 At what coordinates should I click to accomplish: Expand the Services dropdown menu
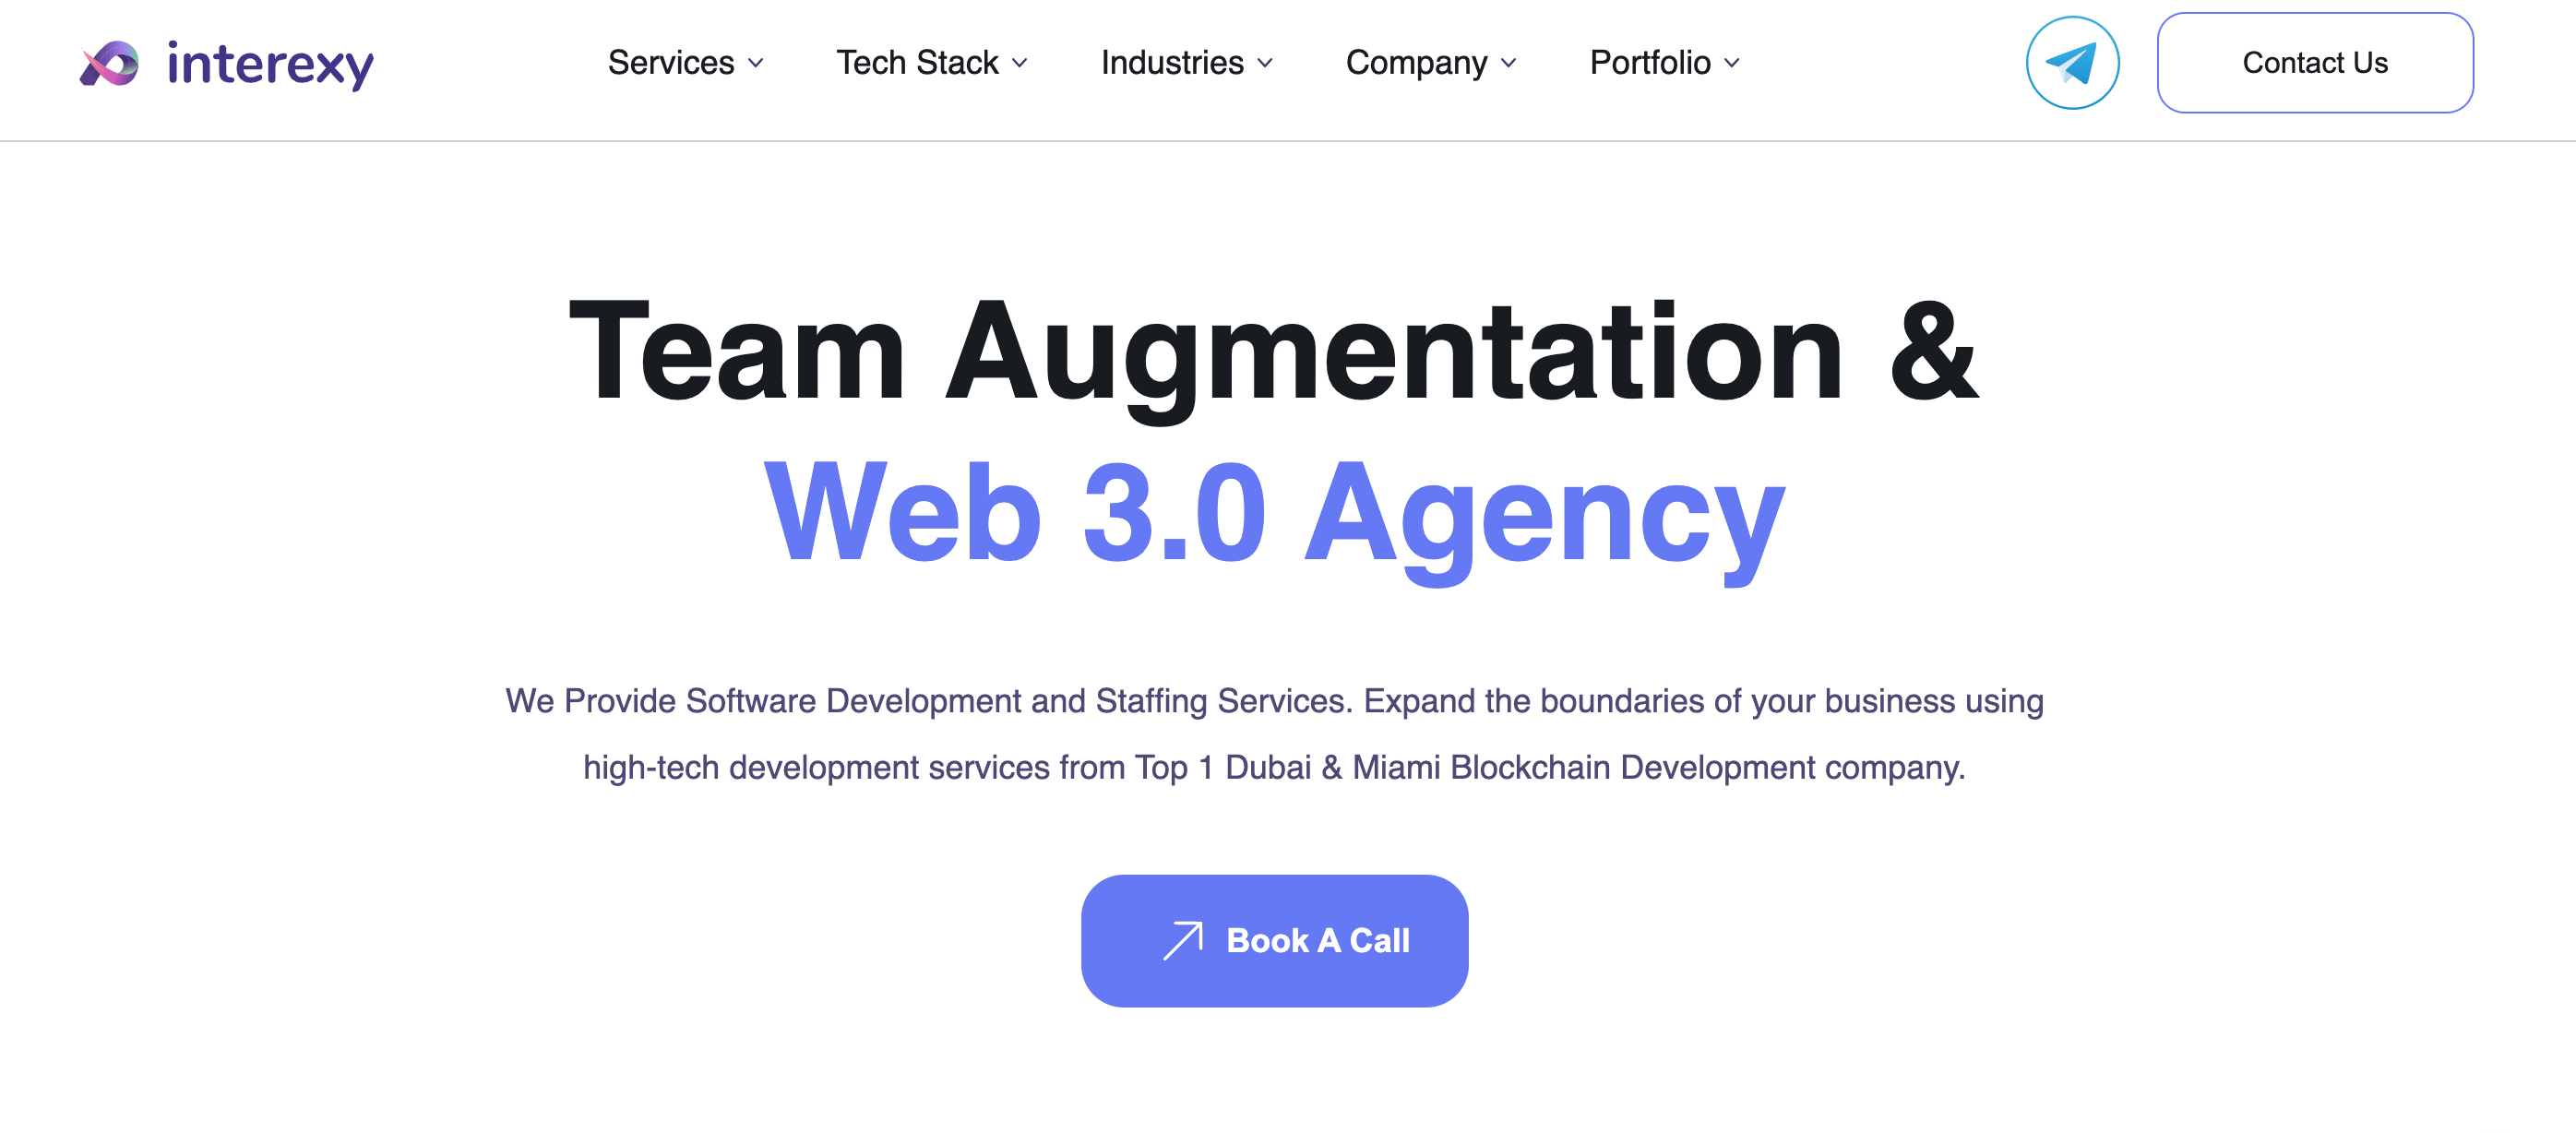(682, 63)
